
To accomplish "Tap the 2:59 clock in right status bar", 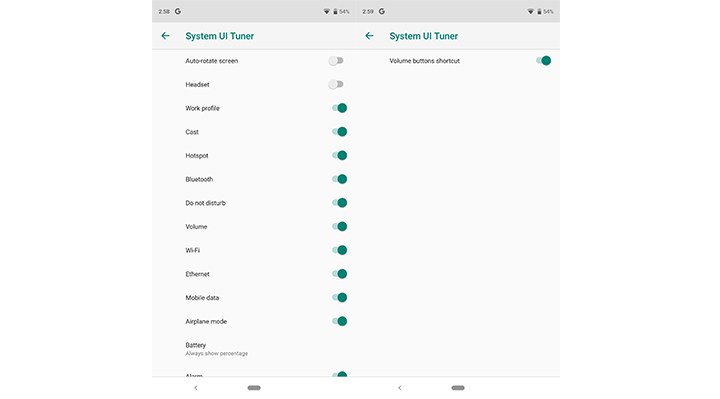I will 368,11.
